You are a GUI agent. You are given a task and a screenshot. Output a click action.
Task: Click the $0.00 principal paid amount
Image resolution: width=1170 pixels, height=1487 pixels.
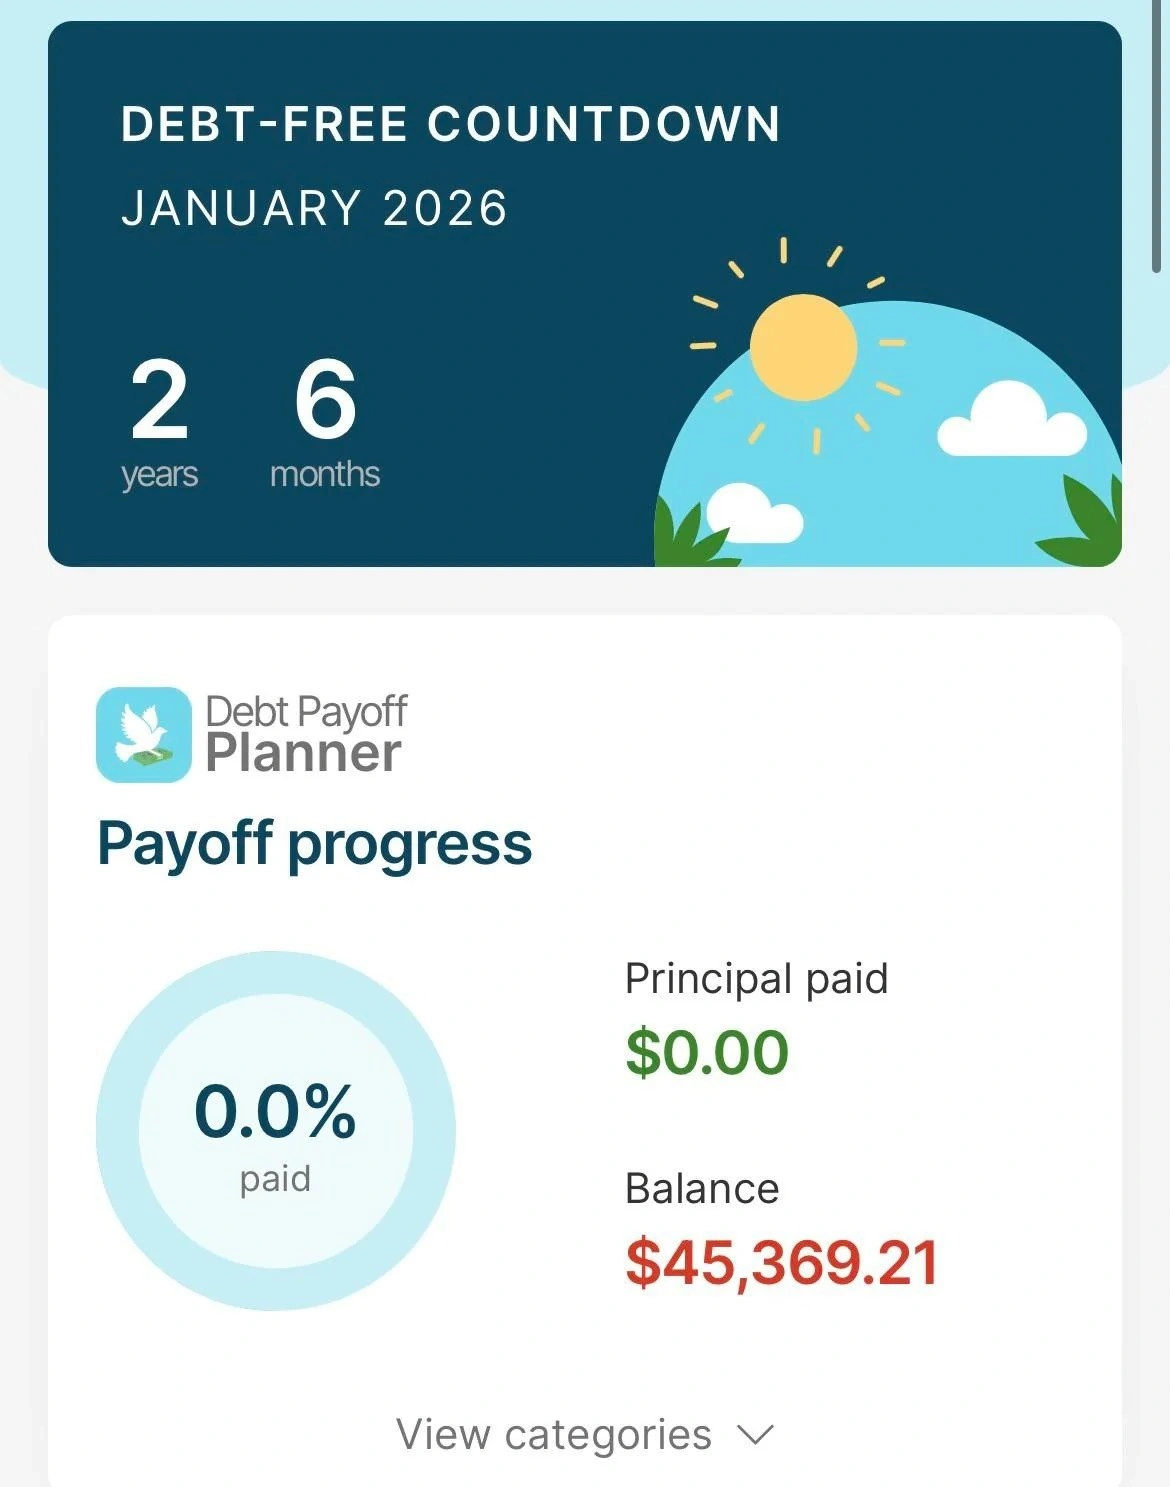pyautogui.click(x=707, y=1052)
